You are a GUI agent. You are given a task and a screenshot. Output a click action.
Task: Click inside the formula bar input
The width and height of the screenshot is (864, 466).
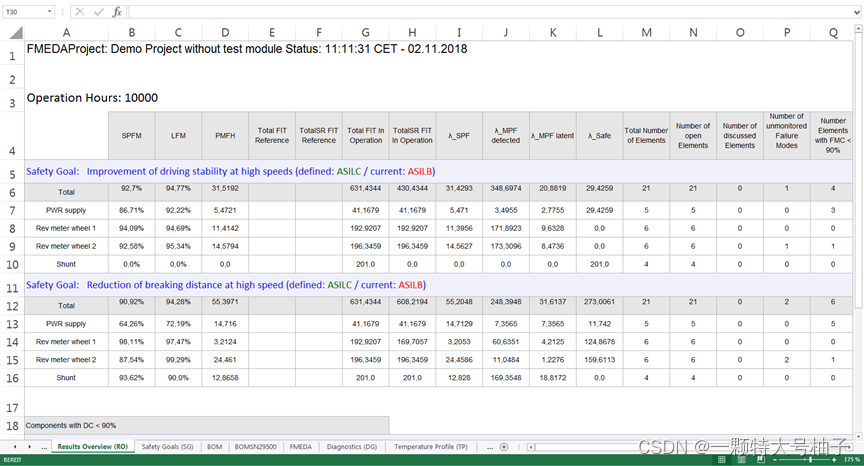point(490,12)
